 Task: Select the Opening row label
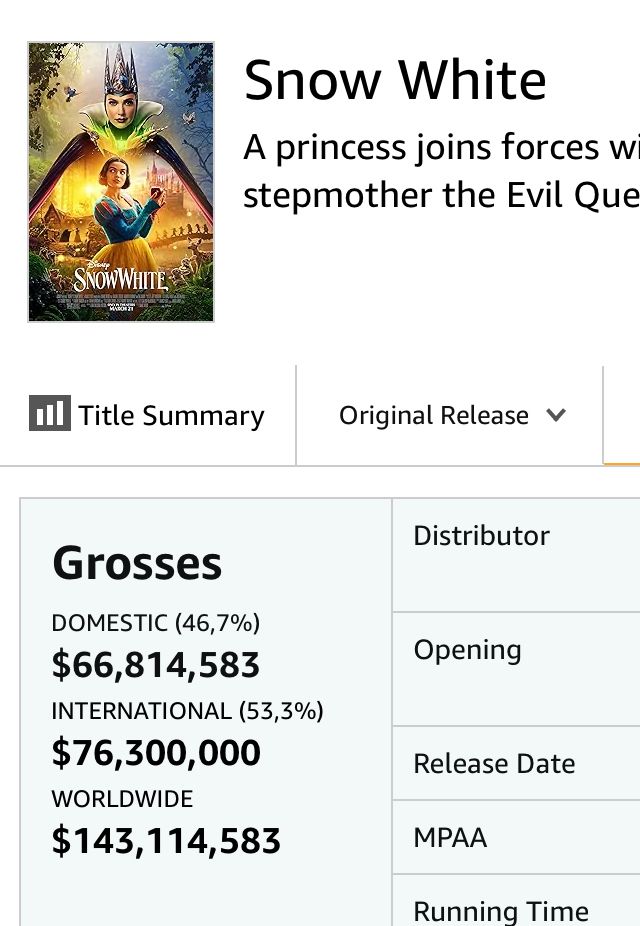467,650
